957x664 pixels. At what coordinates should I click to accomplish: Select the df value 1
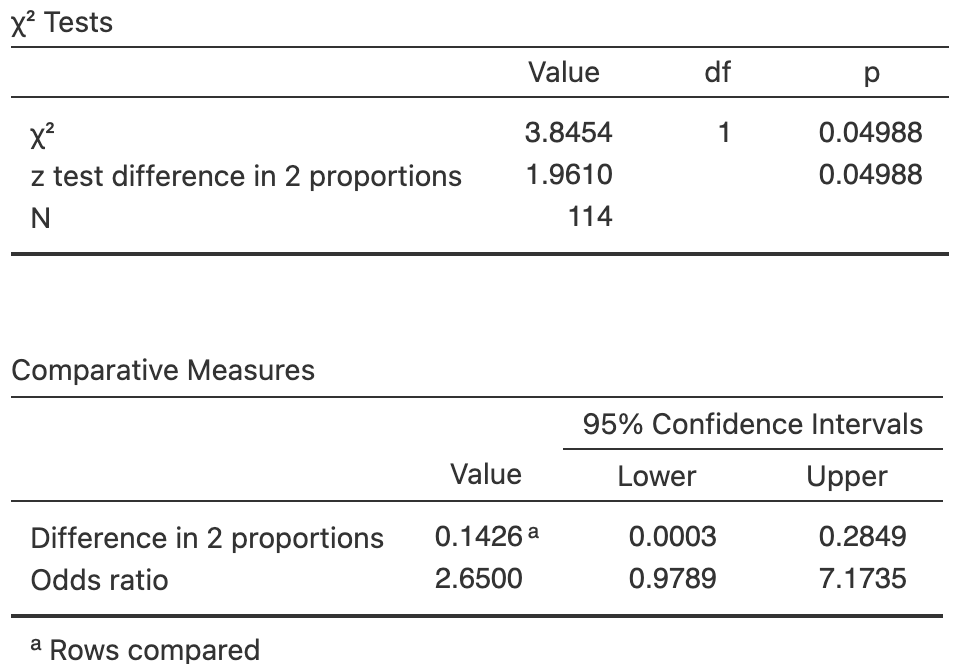(722, 132)
